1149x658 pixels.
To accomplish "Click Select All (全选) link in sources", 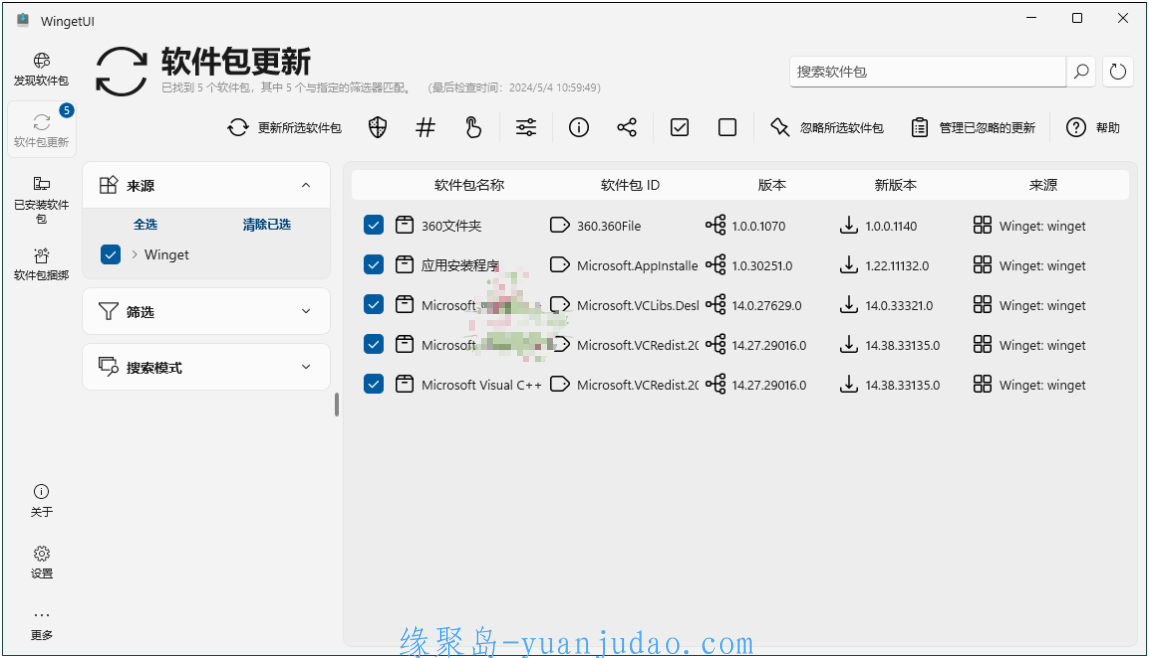I will coord(145,224).
